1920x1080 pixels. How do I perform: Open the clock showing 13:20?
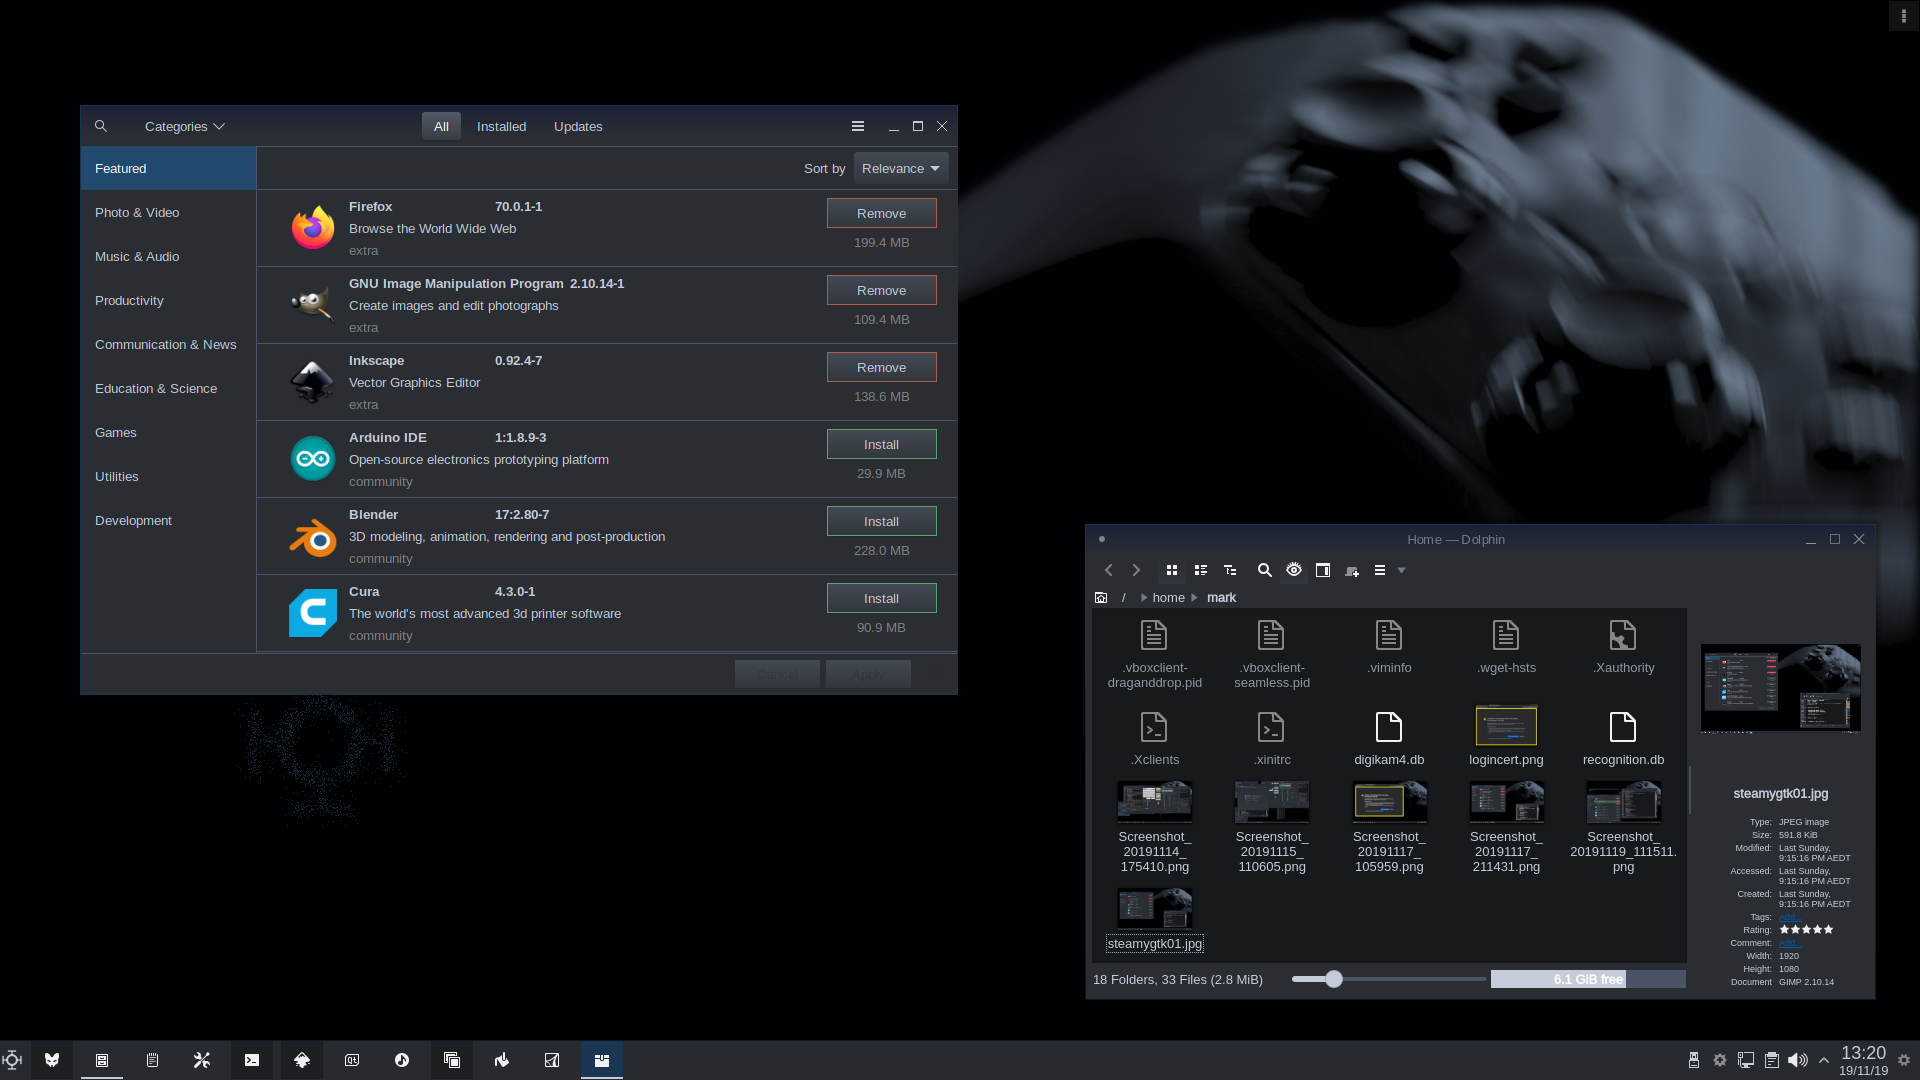[1863, 1060]
